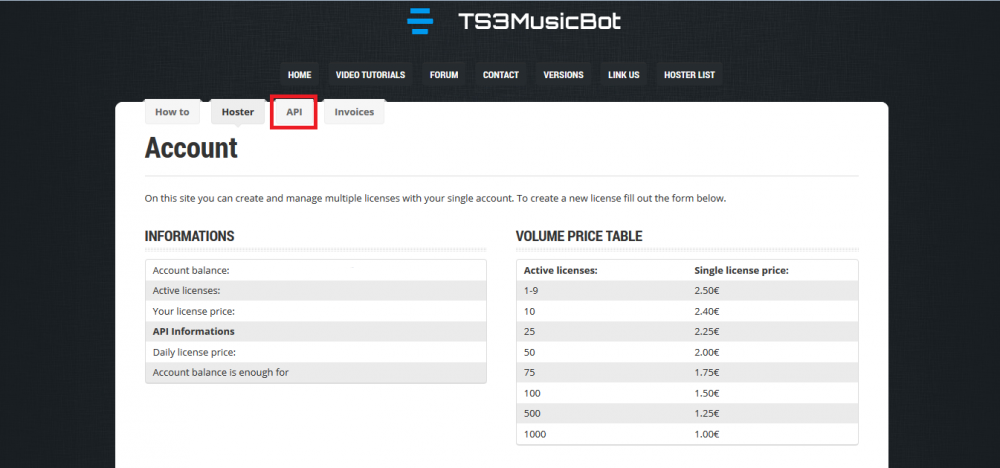Select the 1-9 licenses cell
Viewport: 1000px width, 468px height.
(x=533, y=291)
